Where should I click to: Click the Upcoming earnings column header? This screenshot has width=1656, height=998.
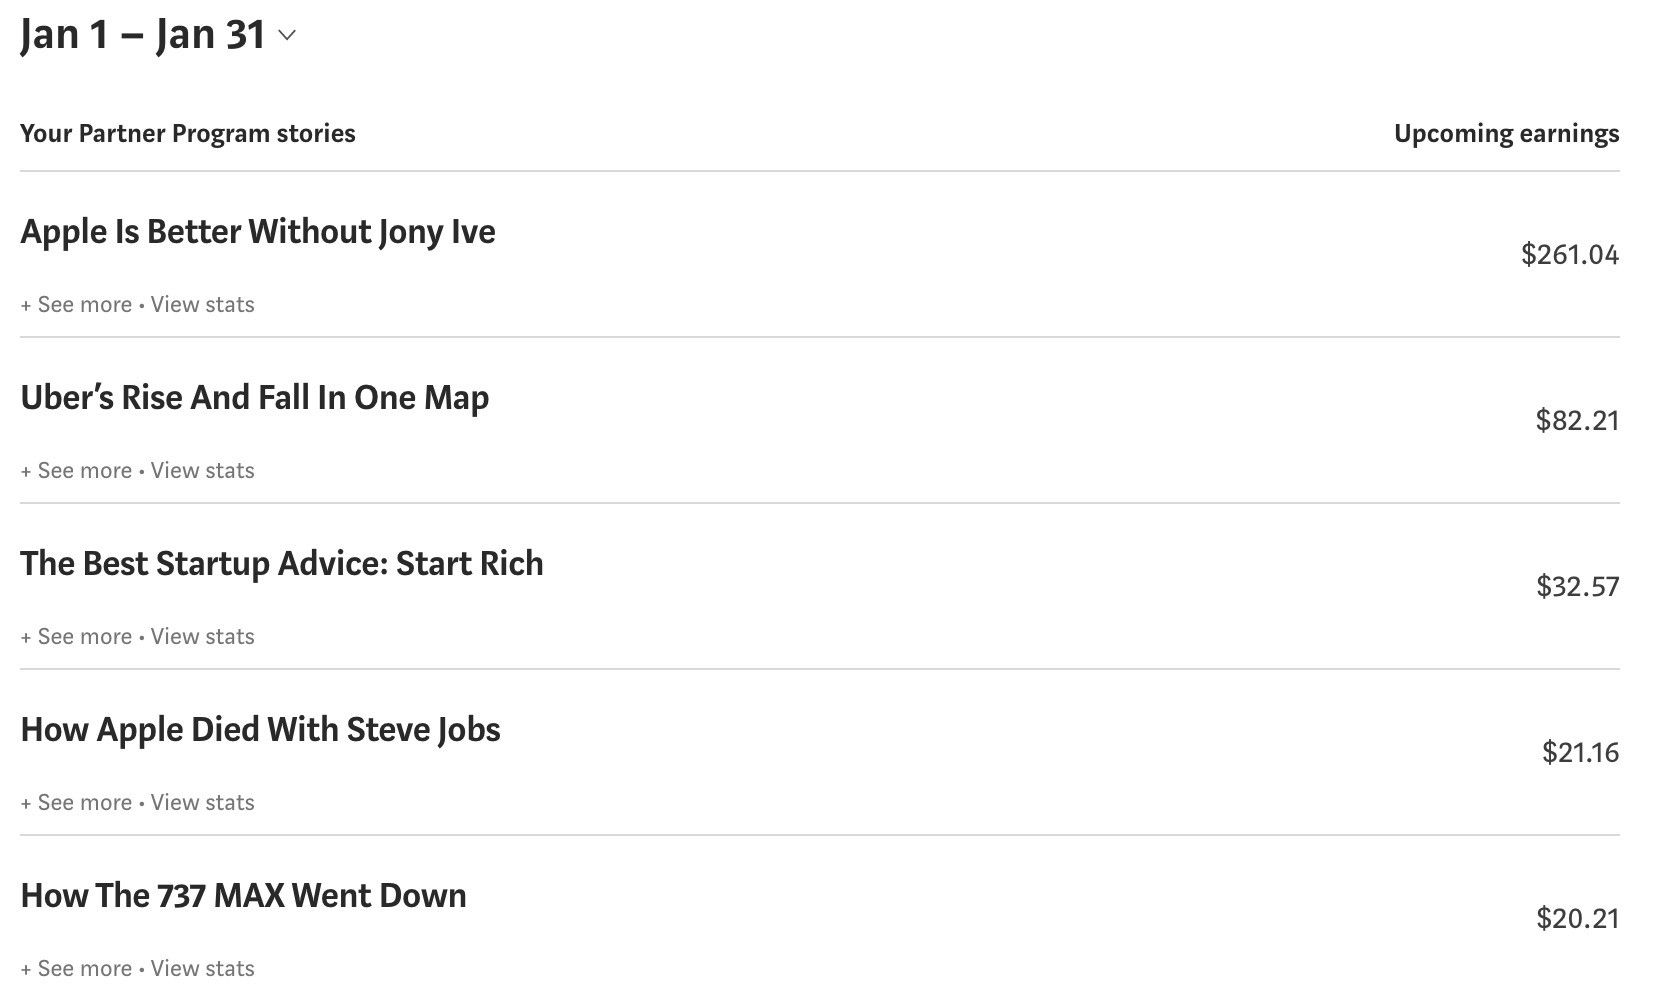pyautogui.click(x=1507, y=134)
